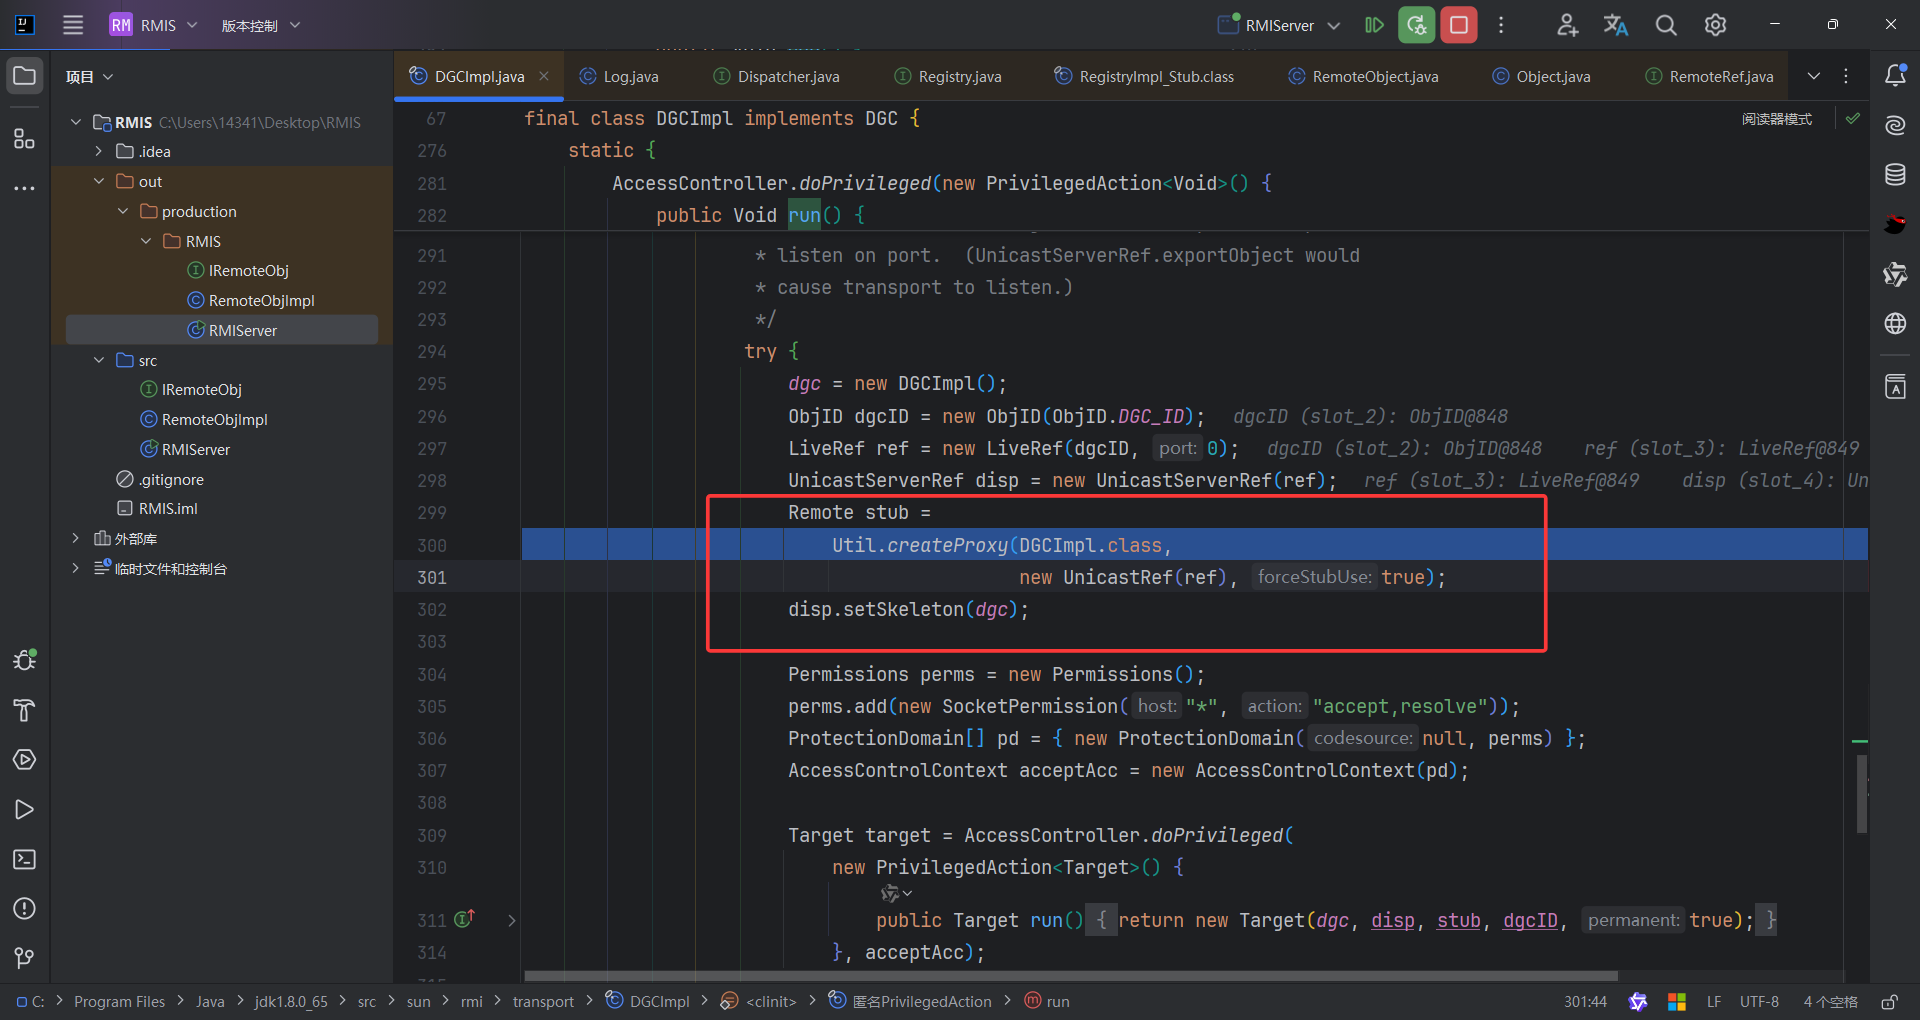This screenshot has height=1020, width=1920.
Task: Click the green inspection checkmark
Action: coord(1853,118)
